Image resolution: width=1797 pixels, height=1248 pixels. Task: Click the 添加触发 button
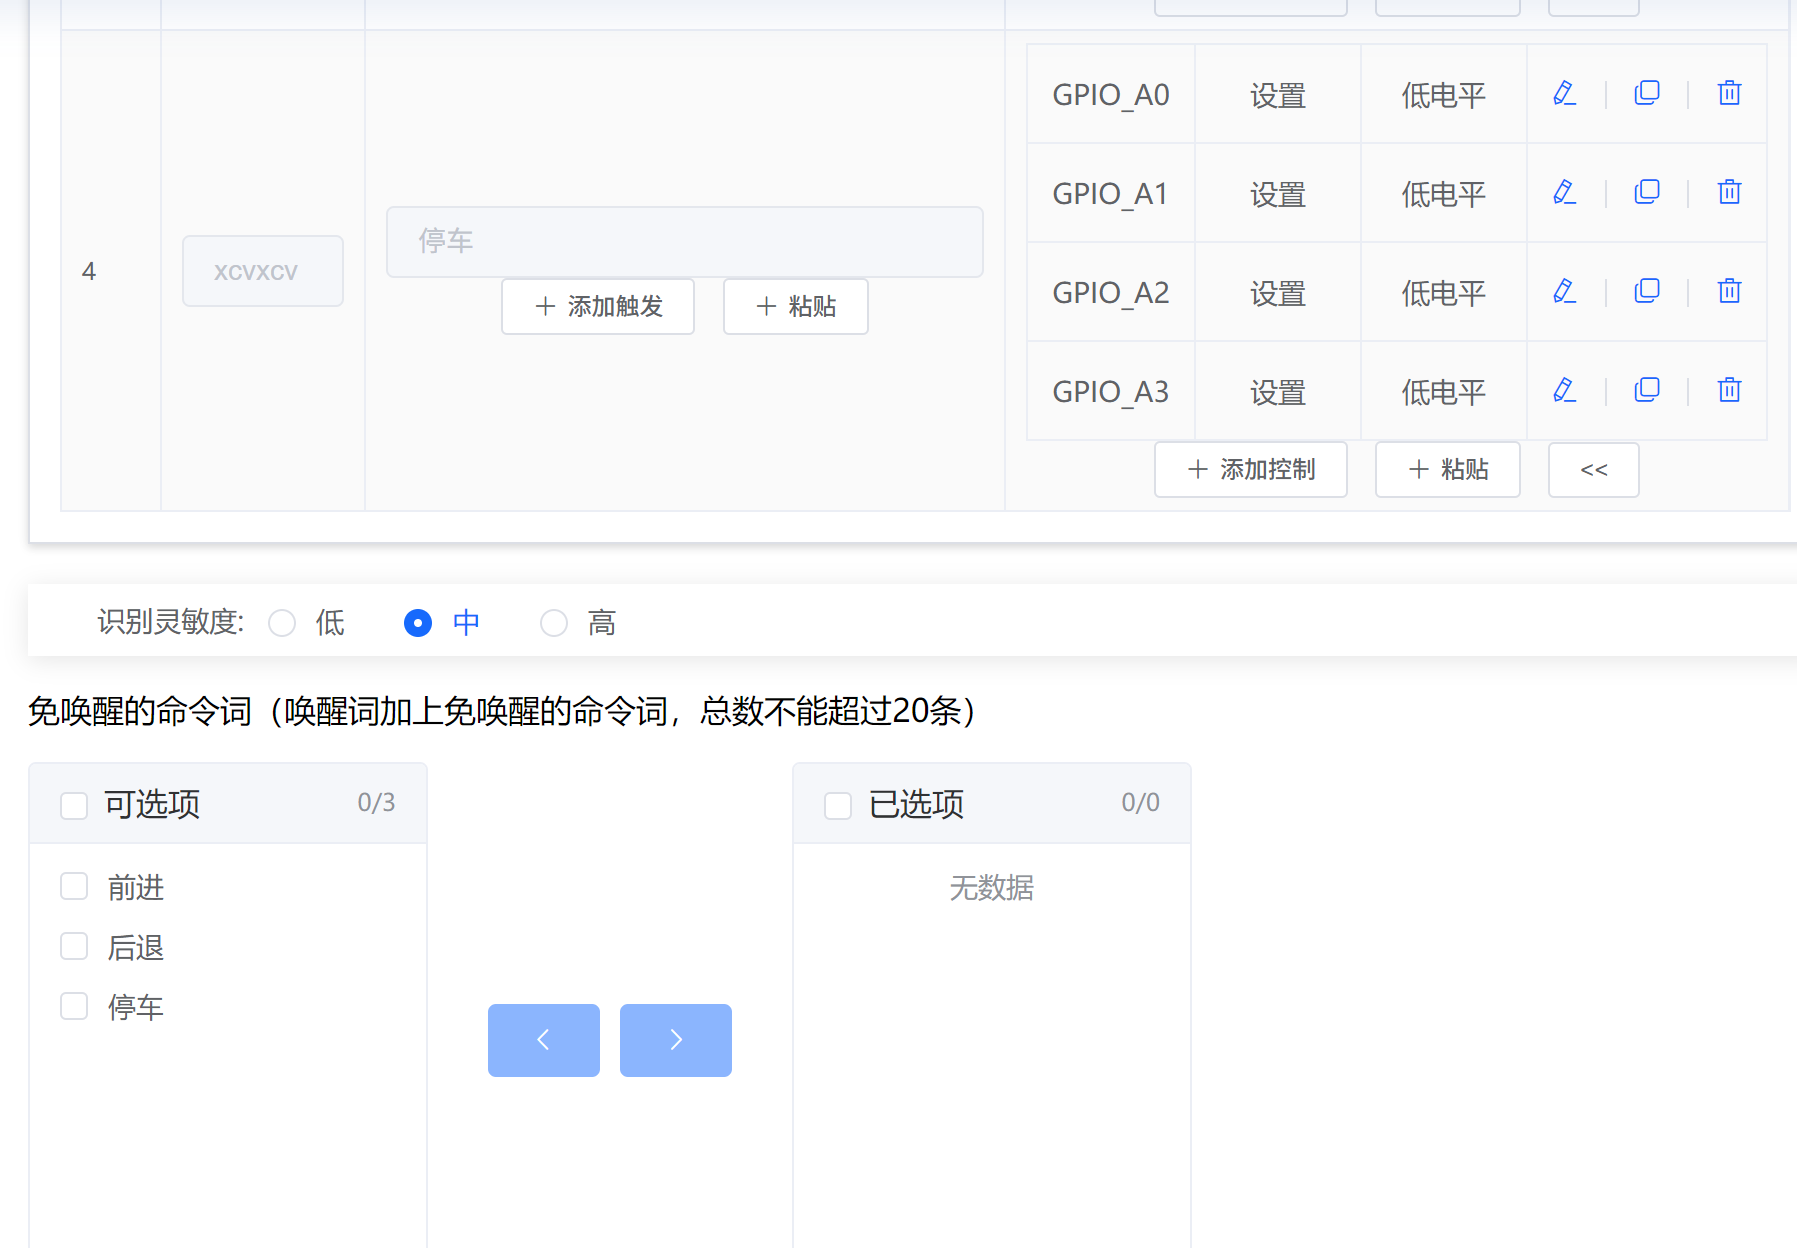(597, 307)
